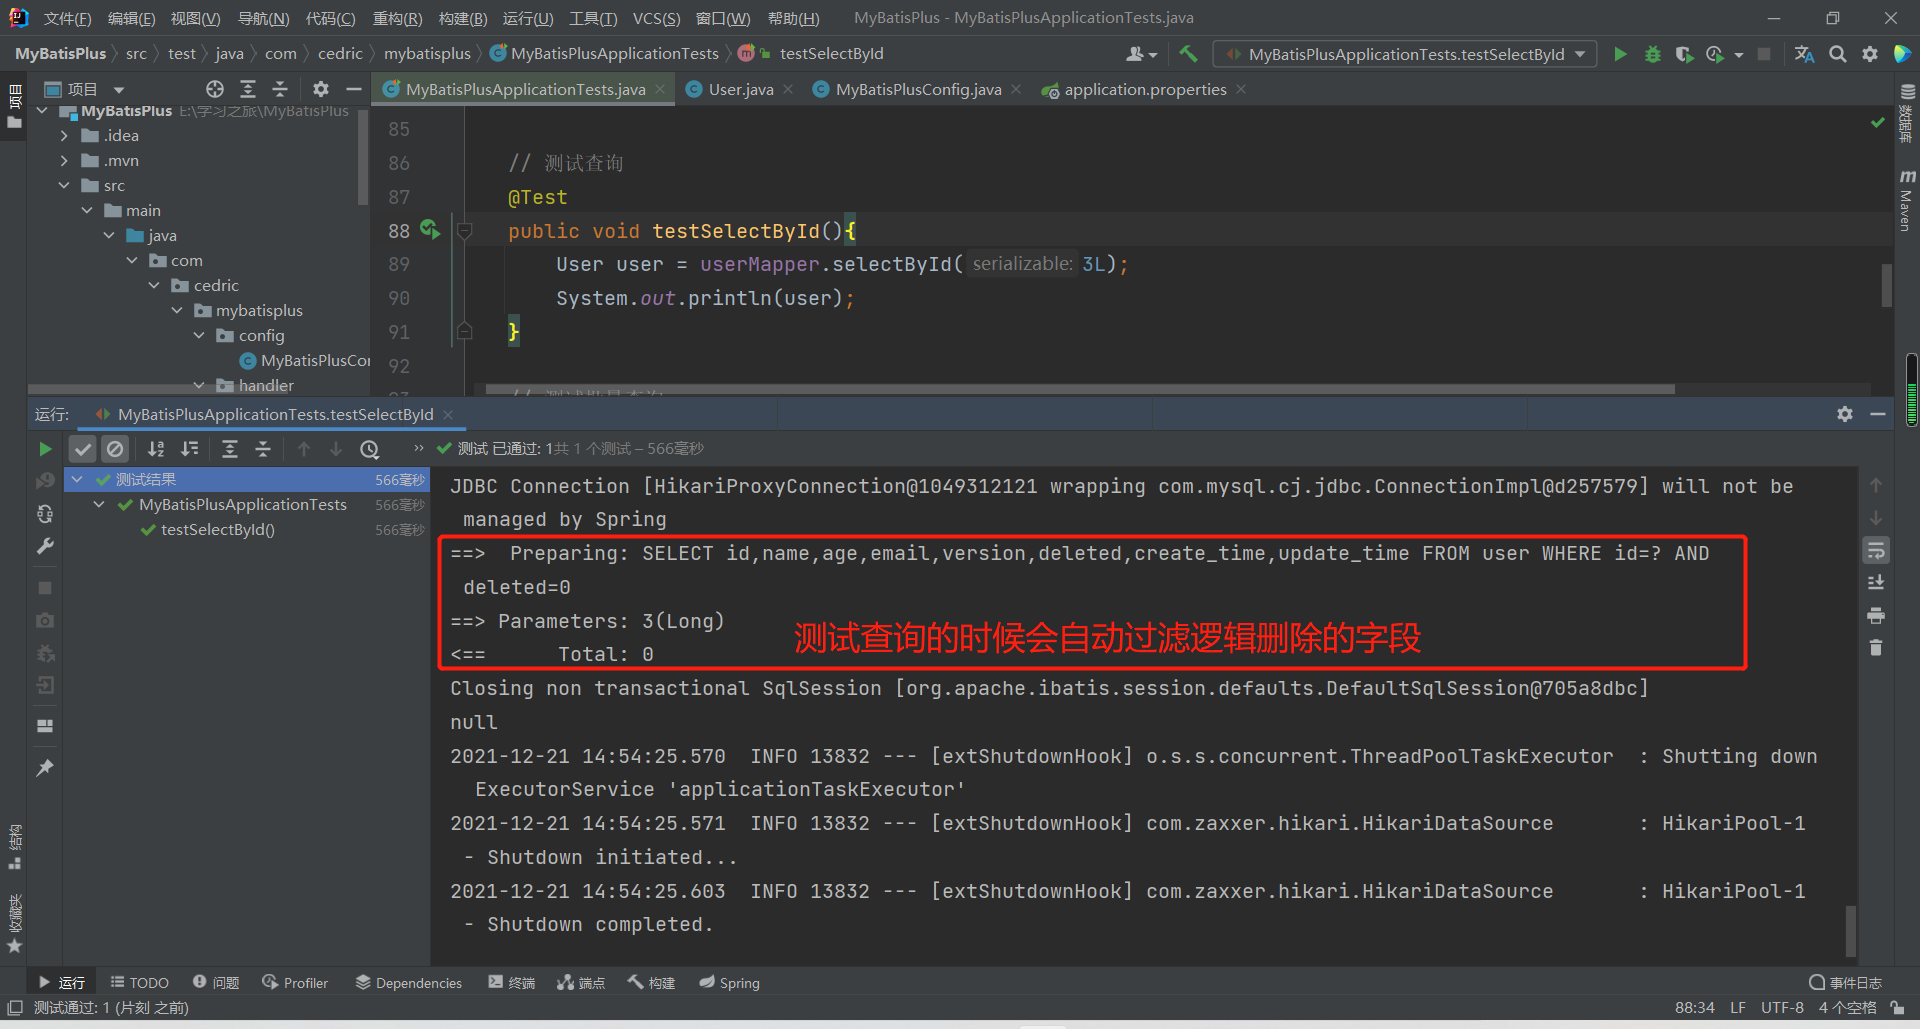Open the Profiler tool window
1920x1029 pixels.
295,983
